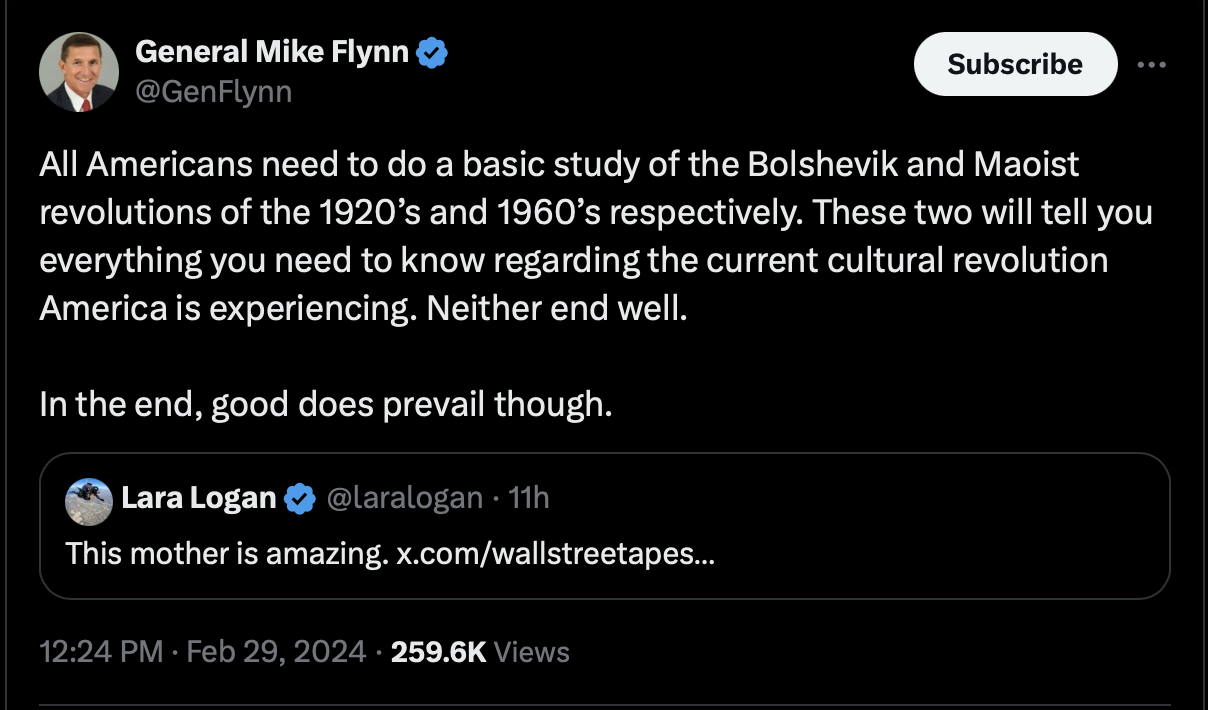Click the Feb 29, 2024 date
The width and height of the screenshot is (1208, 710).
pyautogui.click(x=276, y=652)
